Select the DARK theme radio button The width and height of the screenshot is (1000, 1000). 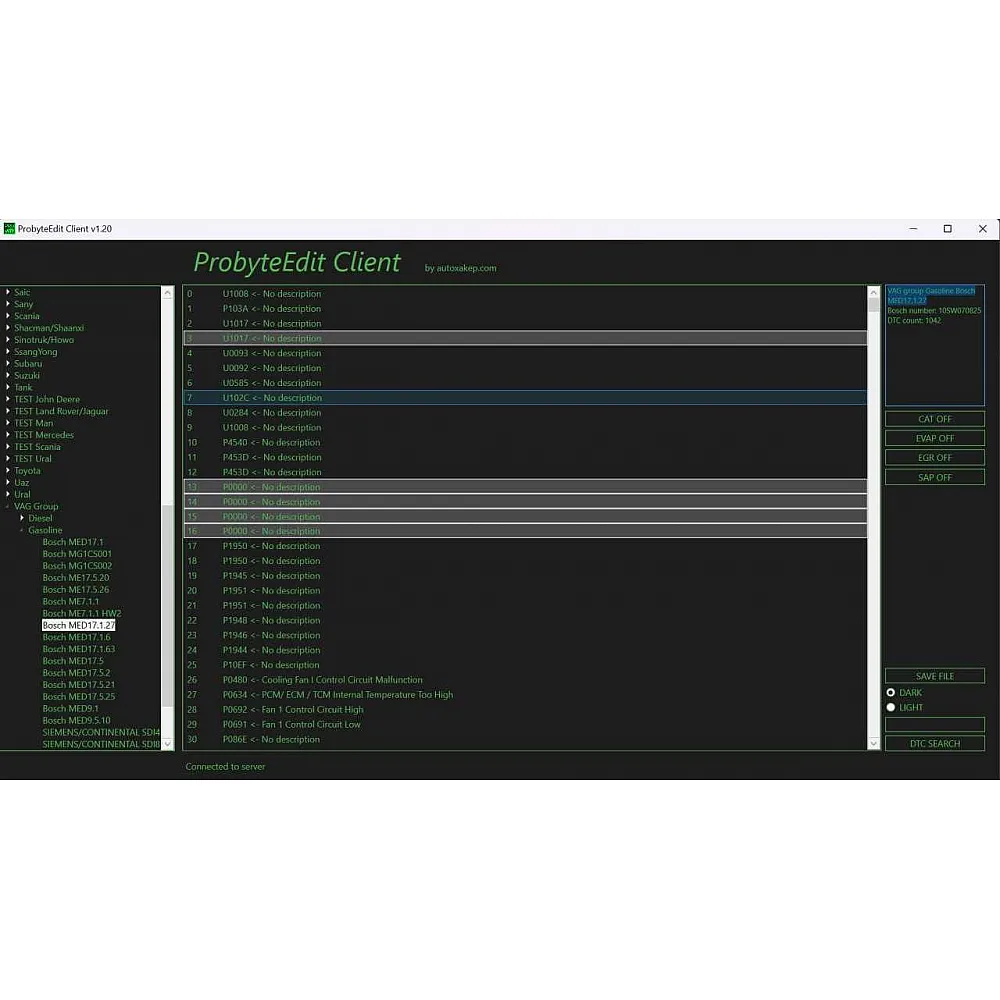tap(891, 692)
